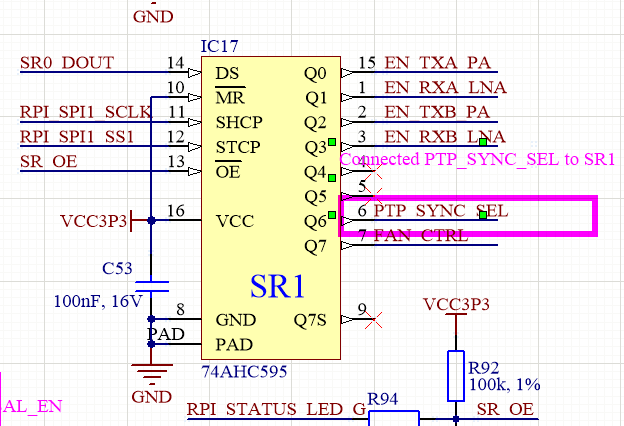Click the IC17 designator text

point(220,46)
